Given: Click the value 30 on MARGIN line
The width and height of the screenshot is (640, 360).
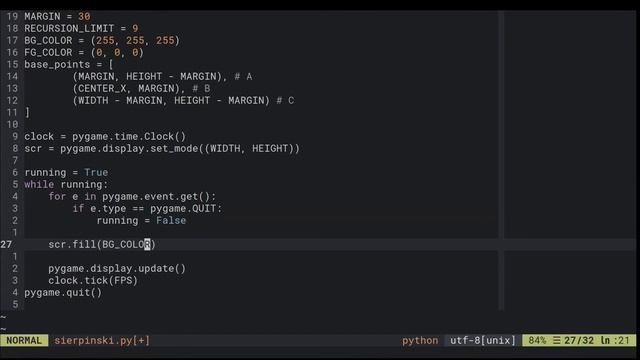Looking at the screenshot, I should [84, 16].
